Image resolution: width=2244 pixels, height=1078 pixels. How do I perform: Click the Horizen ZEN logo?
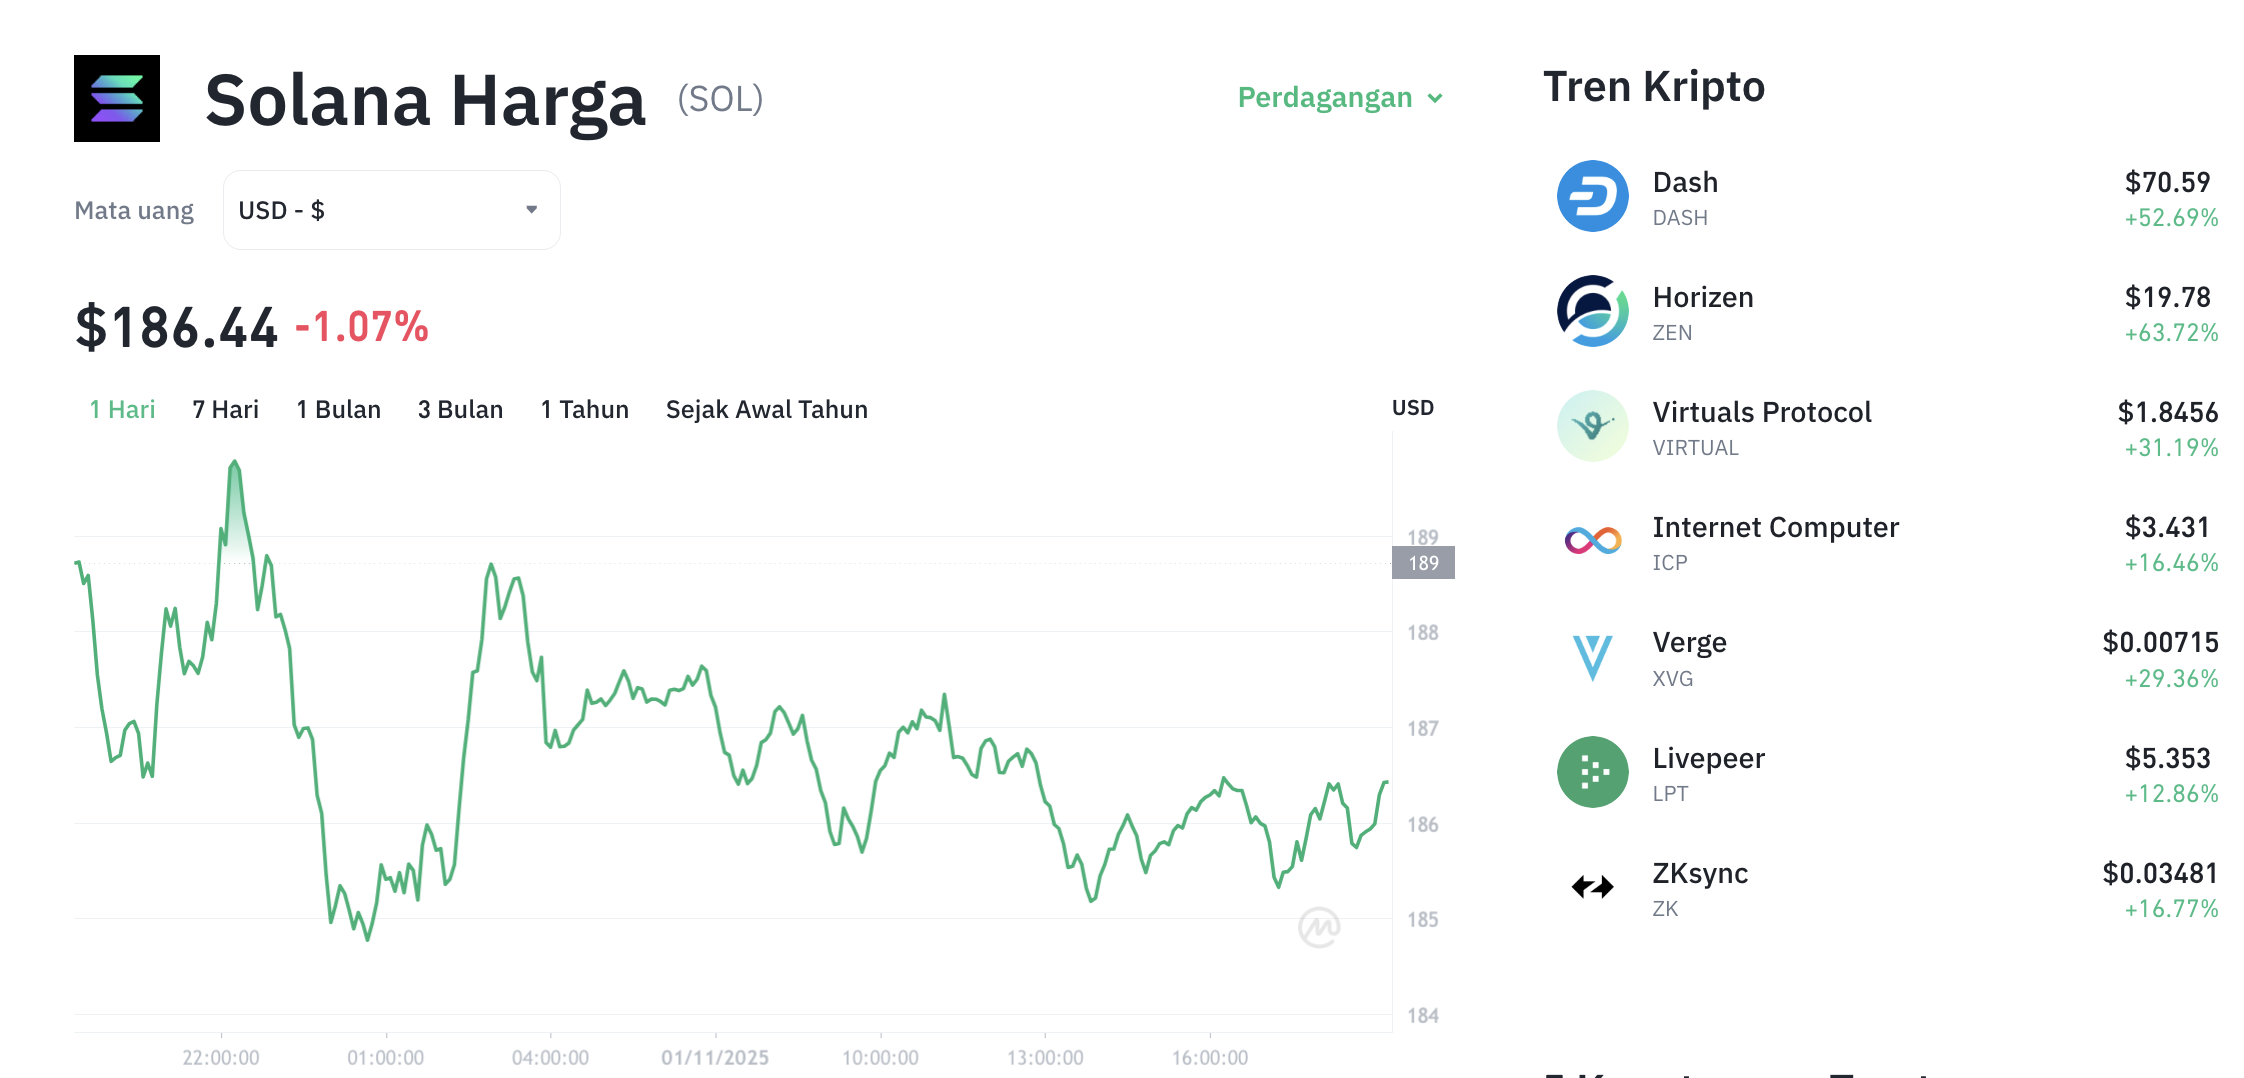click(1592, 312)
